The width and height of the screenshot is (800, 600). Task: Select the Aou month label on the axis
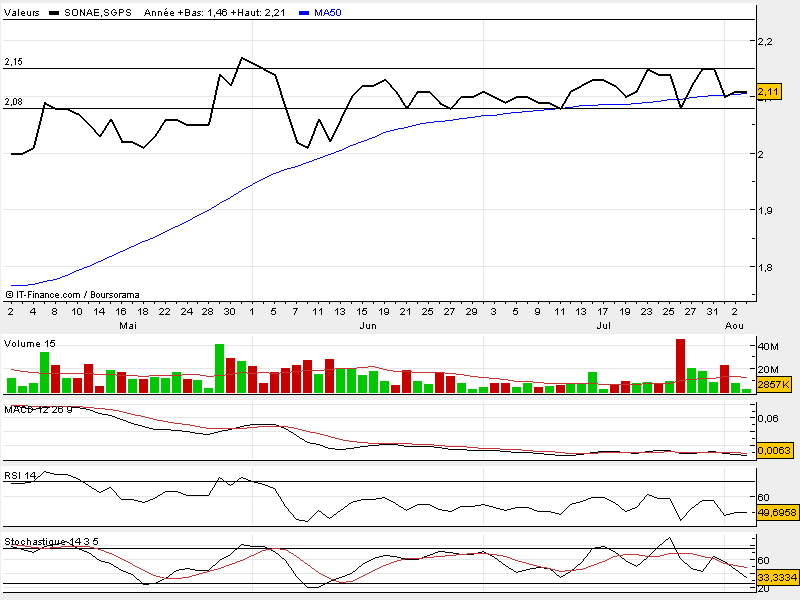(x=735, y=326)
